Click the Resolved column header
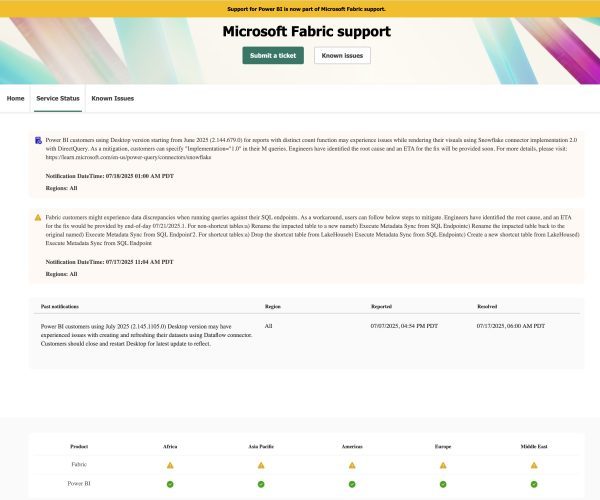 coord(487,306)
